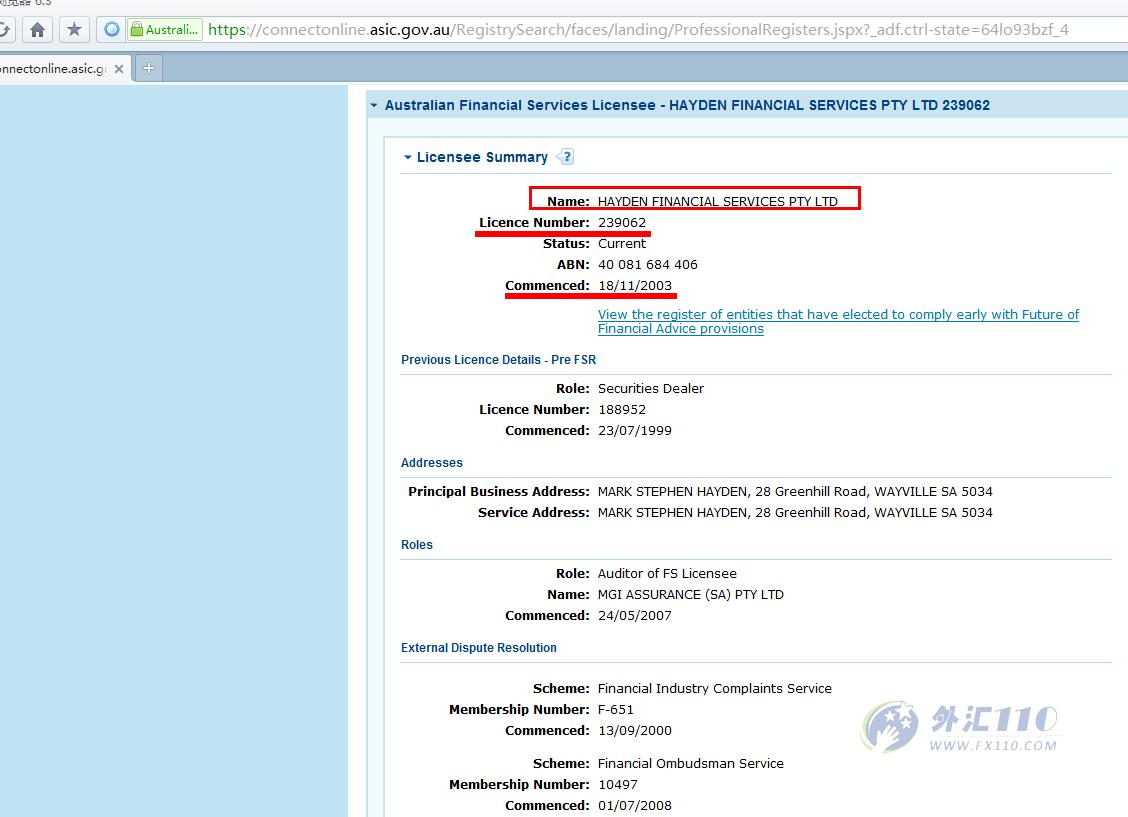The width and height of the screenshot is (1128, 817).
Task: Click the Service Address value
Action: [795, 512]
